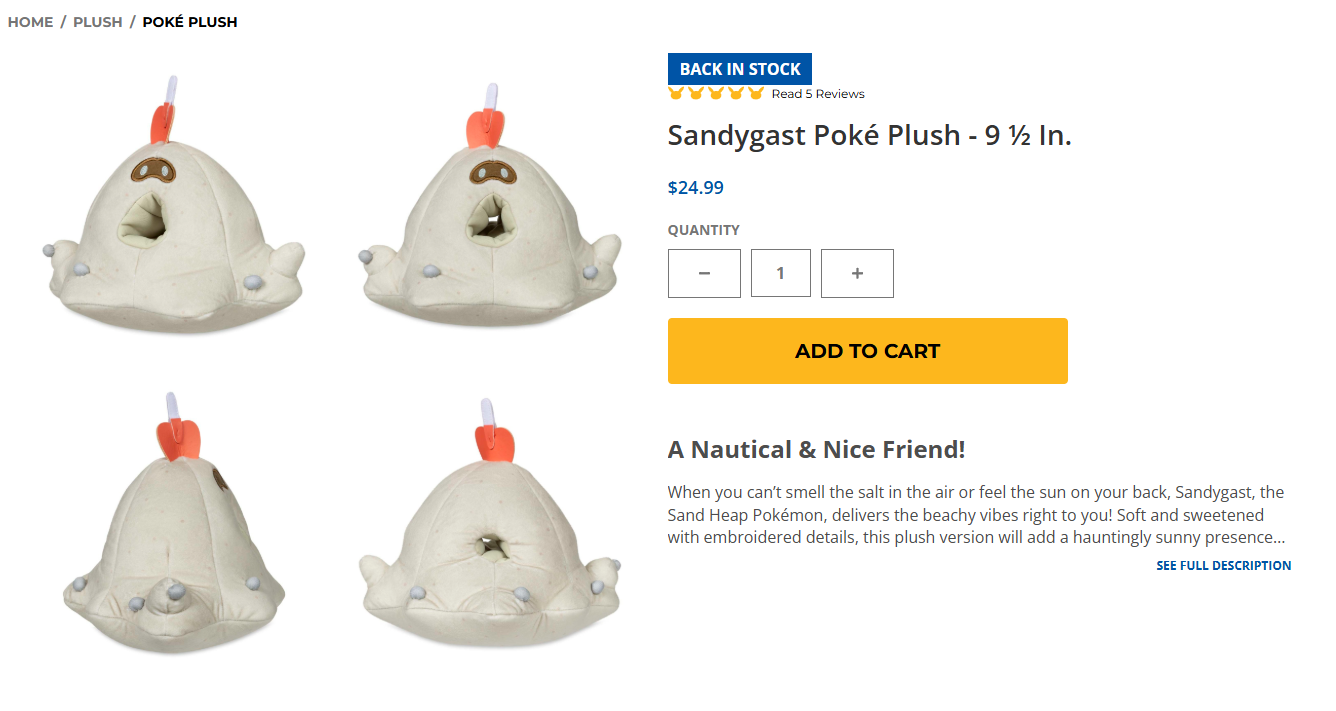1336x711 pixels.
Task: Click the fourth Pikachu rating star
Action: (736, 94)
